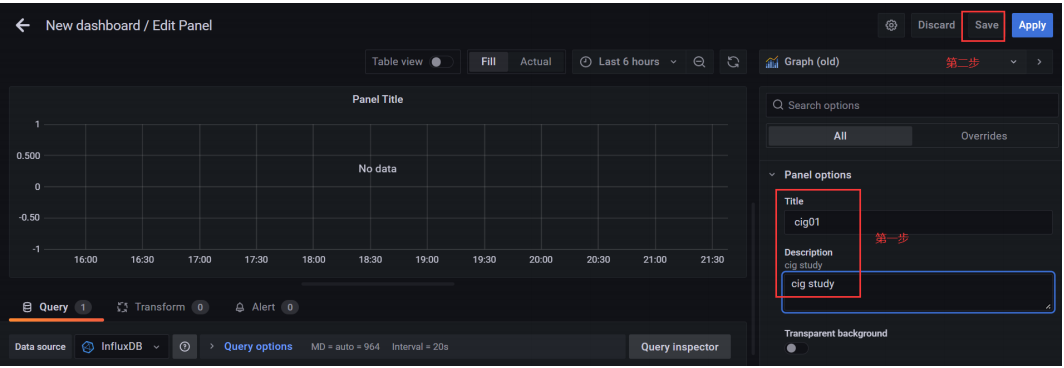Click the clock icon in time picker
1064x368 pixels.
[x=586, y=62]
